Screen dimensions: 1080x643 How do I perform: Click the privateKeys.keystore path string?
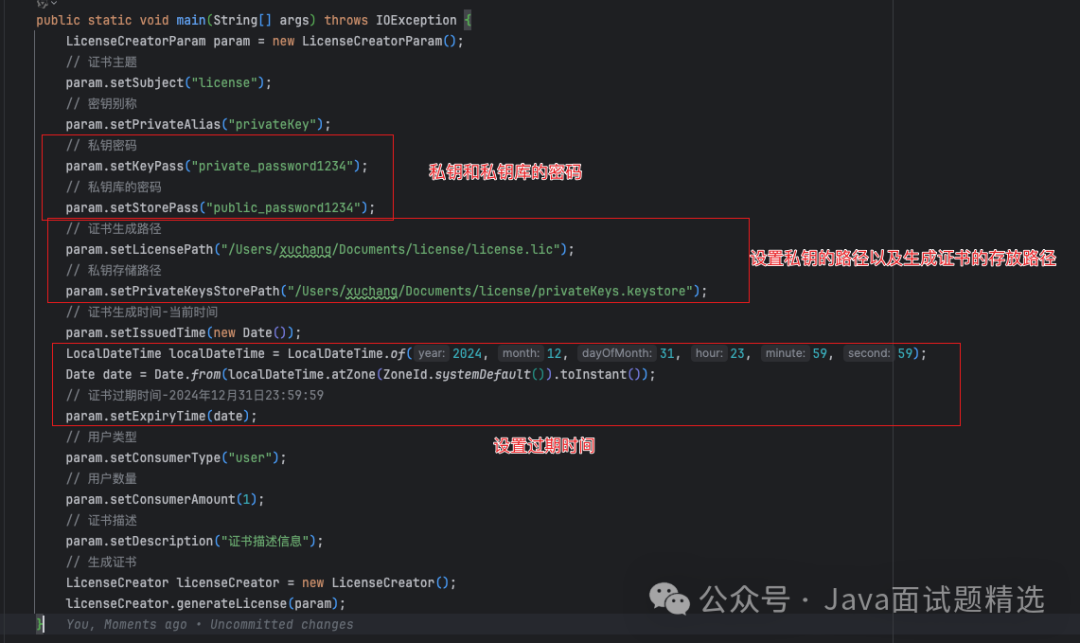[490, 291]
